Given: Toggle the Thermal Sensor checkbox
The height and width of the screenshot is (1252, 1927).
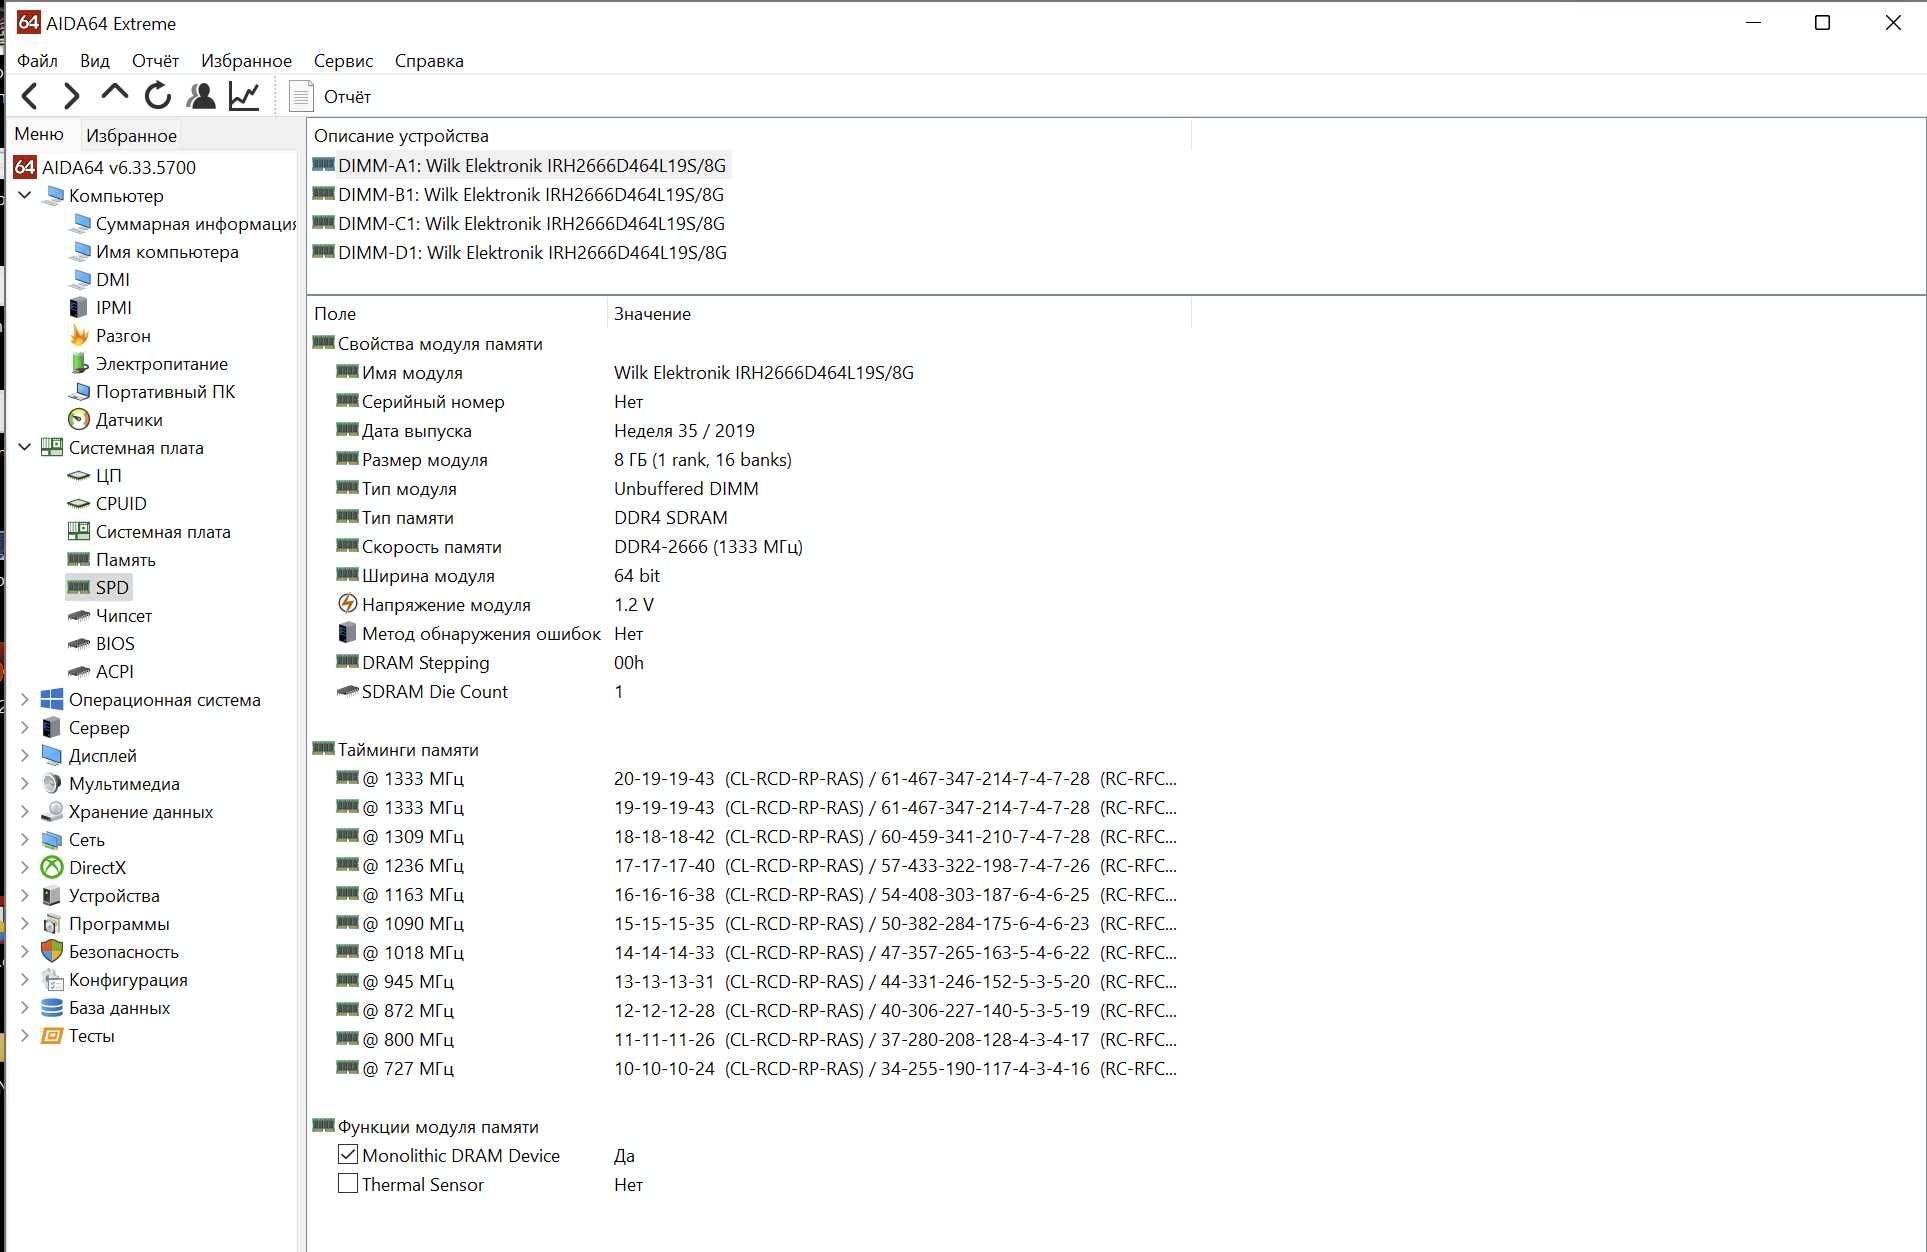Looking at the screenshot, I should [x=348, y=1183].
